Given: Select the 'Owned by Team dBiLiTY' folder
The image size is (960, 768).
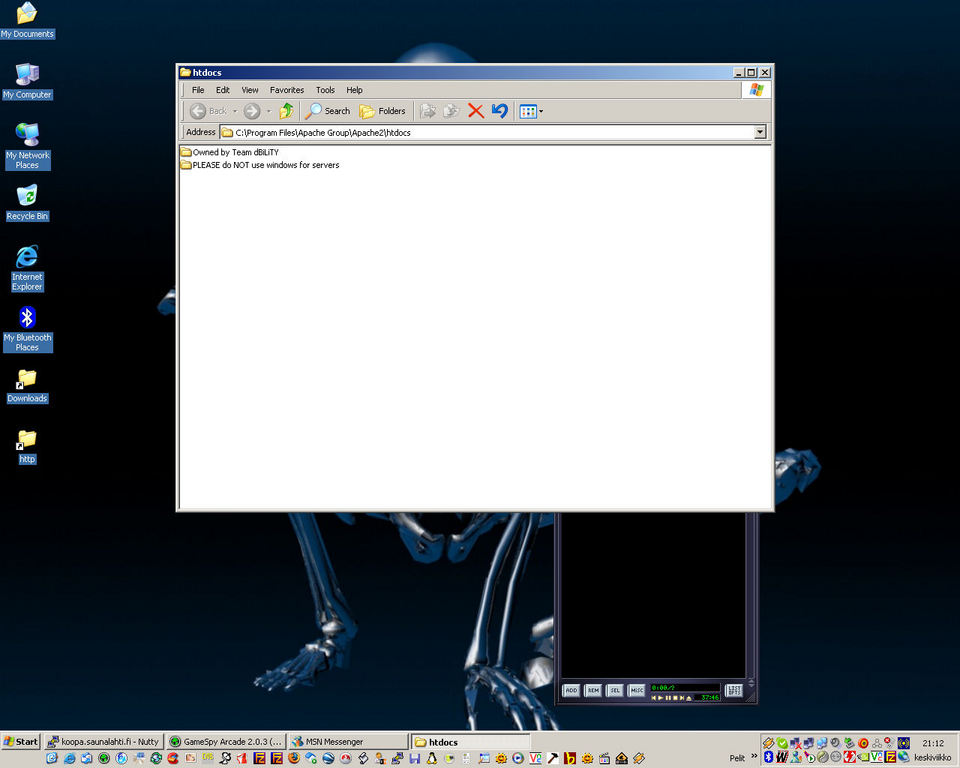Looking at the screenshot, I should (235, 152).
